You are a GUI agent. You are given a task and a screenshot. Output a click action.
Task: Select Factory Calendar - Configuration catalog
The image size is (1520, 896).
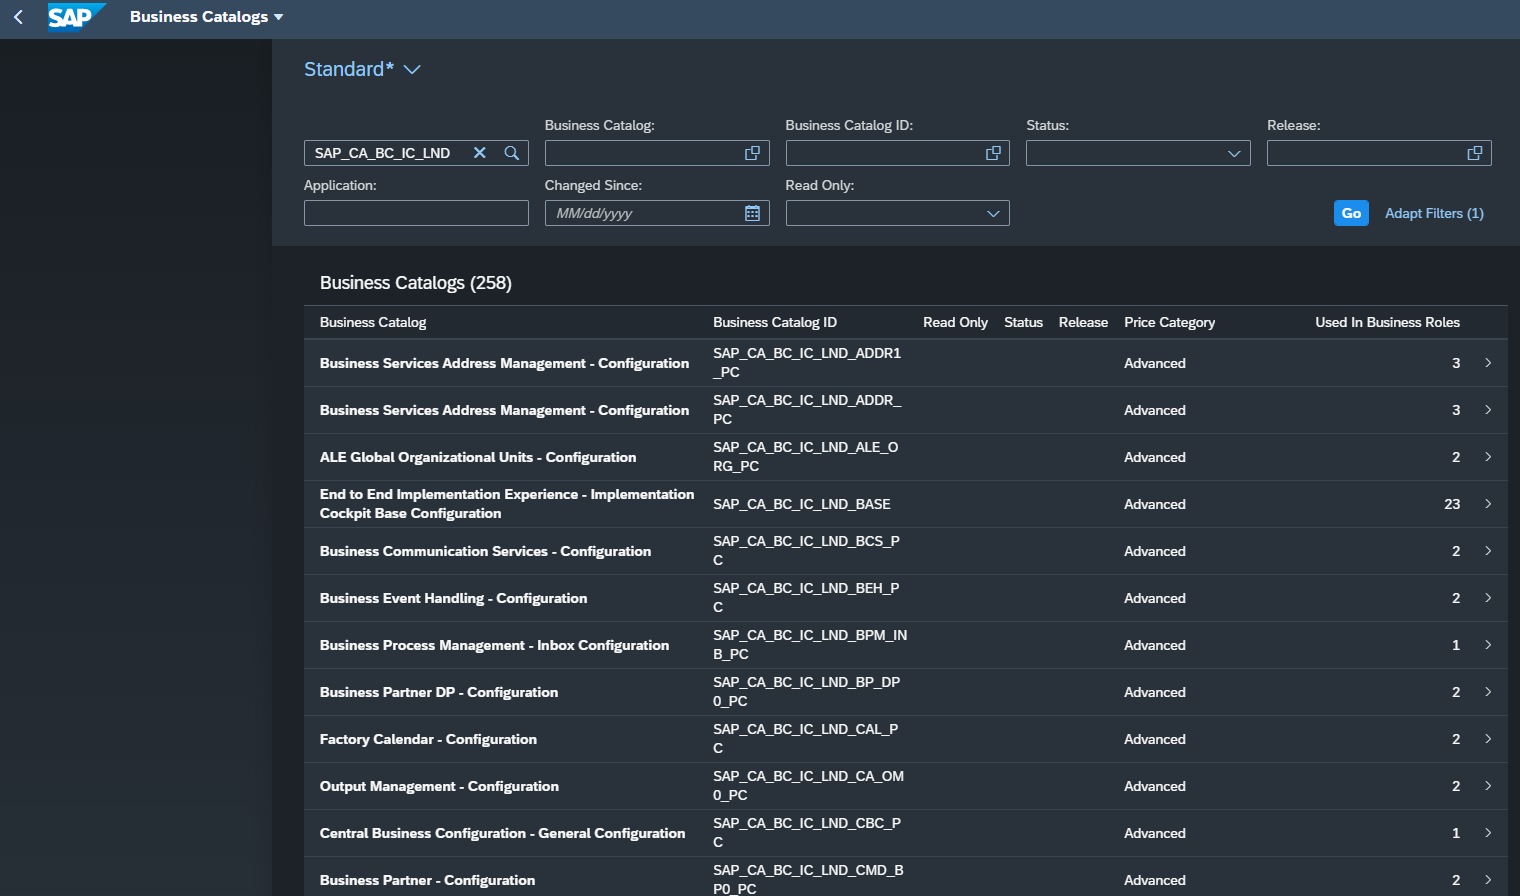click(428, 739)
